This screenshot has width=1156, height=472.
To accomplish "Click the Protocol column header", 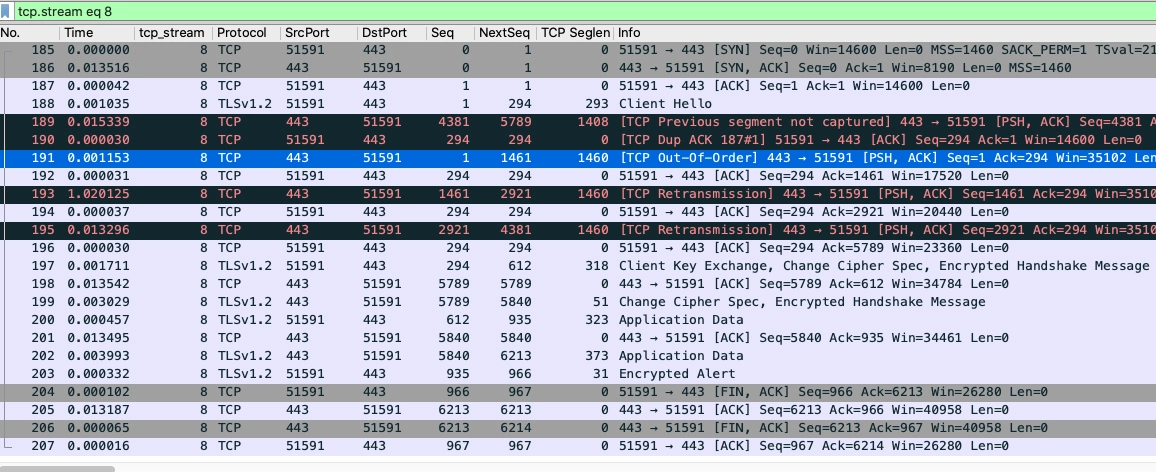I will [x=247, y=32].
